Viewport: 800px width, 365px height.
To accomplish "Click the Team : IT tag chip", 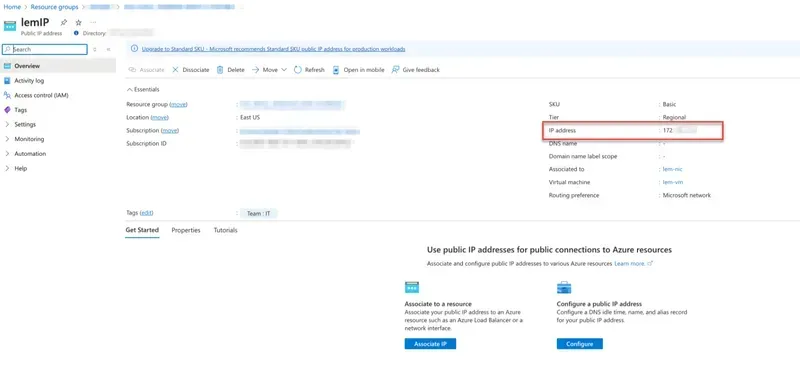I will click(x=259, y=213).
